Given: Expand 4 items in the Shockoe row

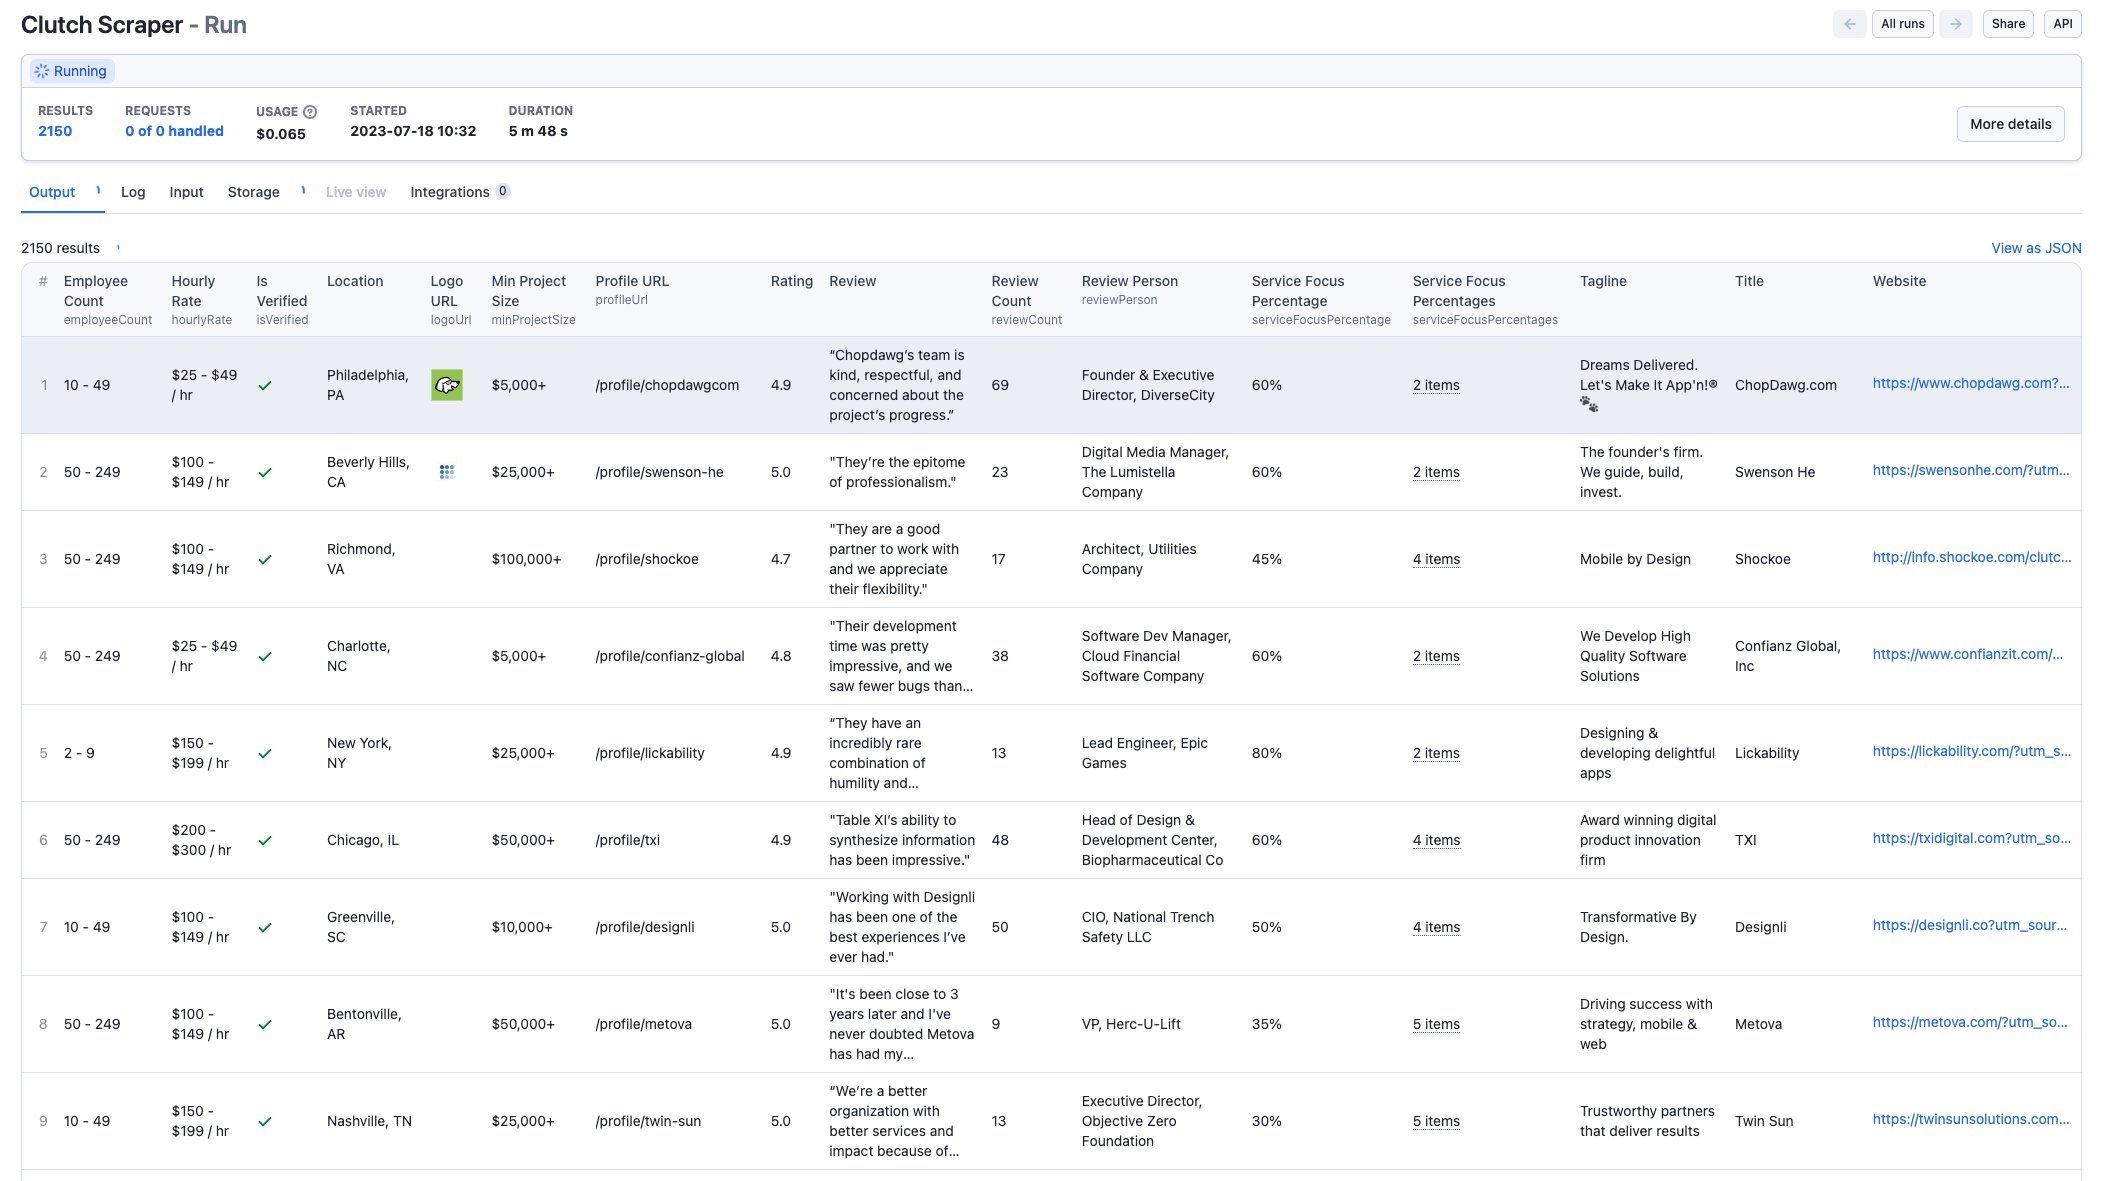Looking at the screenshot, I should pyautogui.click(x=1436, y=560).
